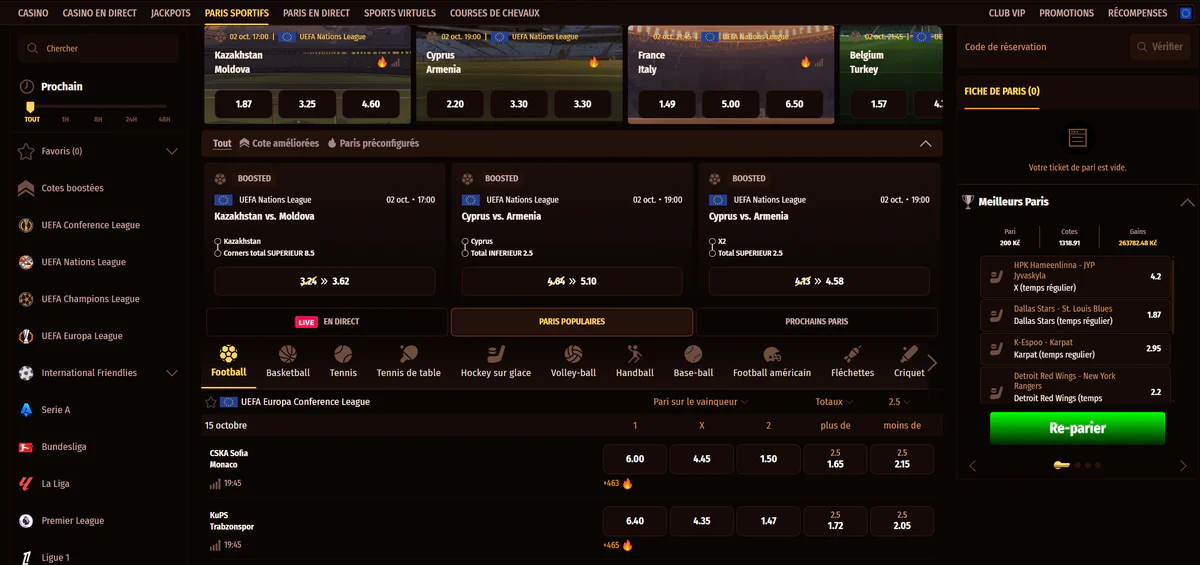Select the Base-ball sport icon
This screenshot has width=1200, height=565.
coord(693,354)
